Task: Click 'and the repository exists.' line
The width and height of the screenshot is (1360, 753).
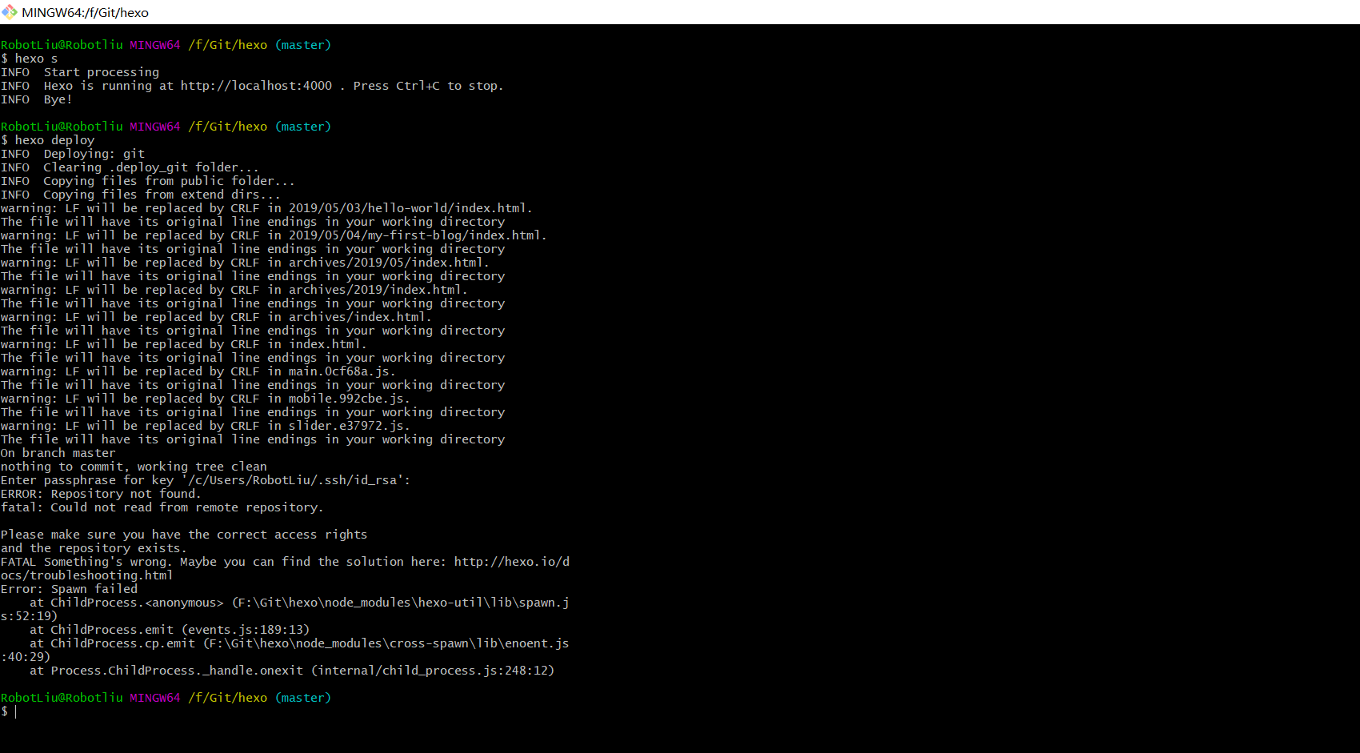Action: [x=94, y=548]
